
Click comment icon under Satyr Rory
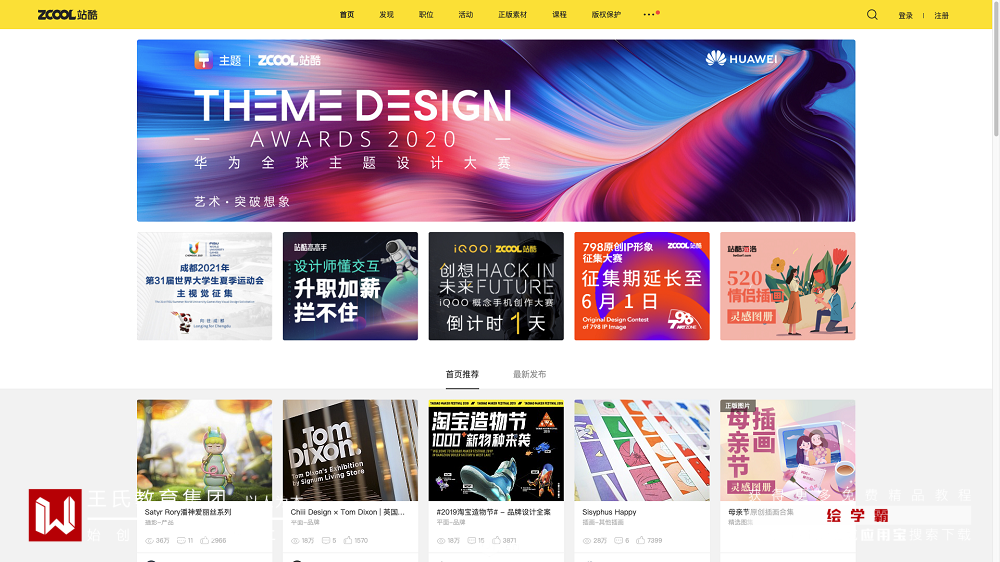[181, 540]
